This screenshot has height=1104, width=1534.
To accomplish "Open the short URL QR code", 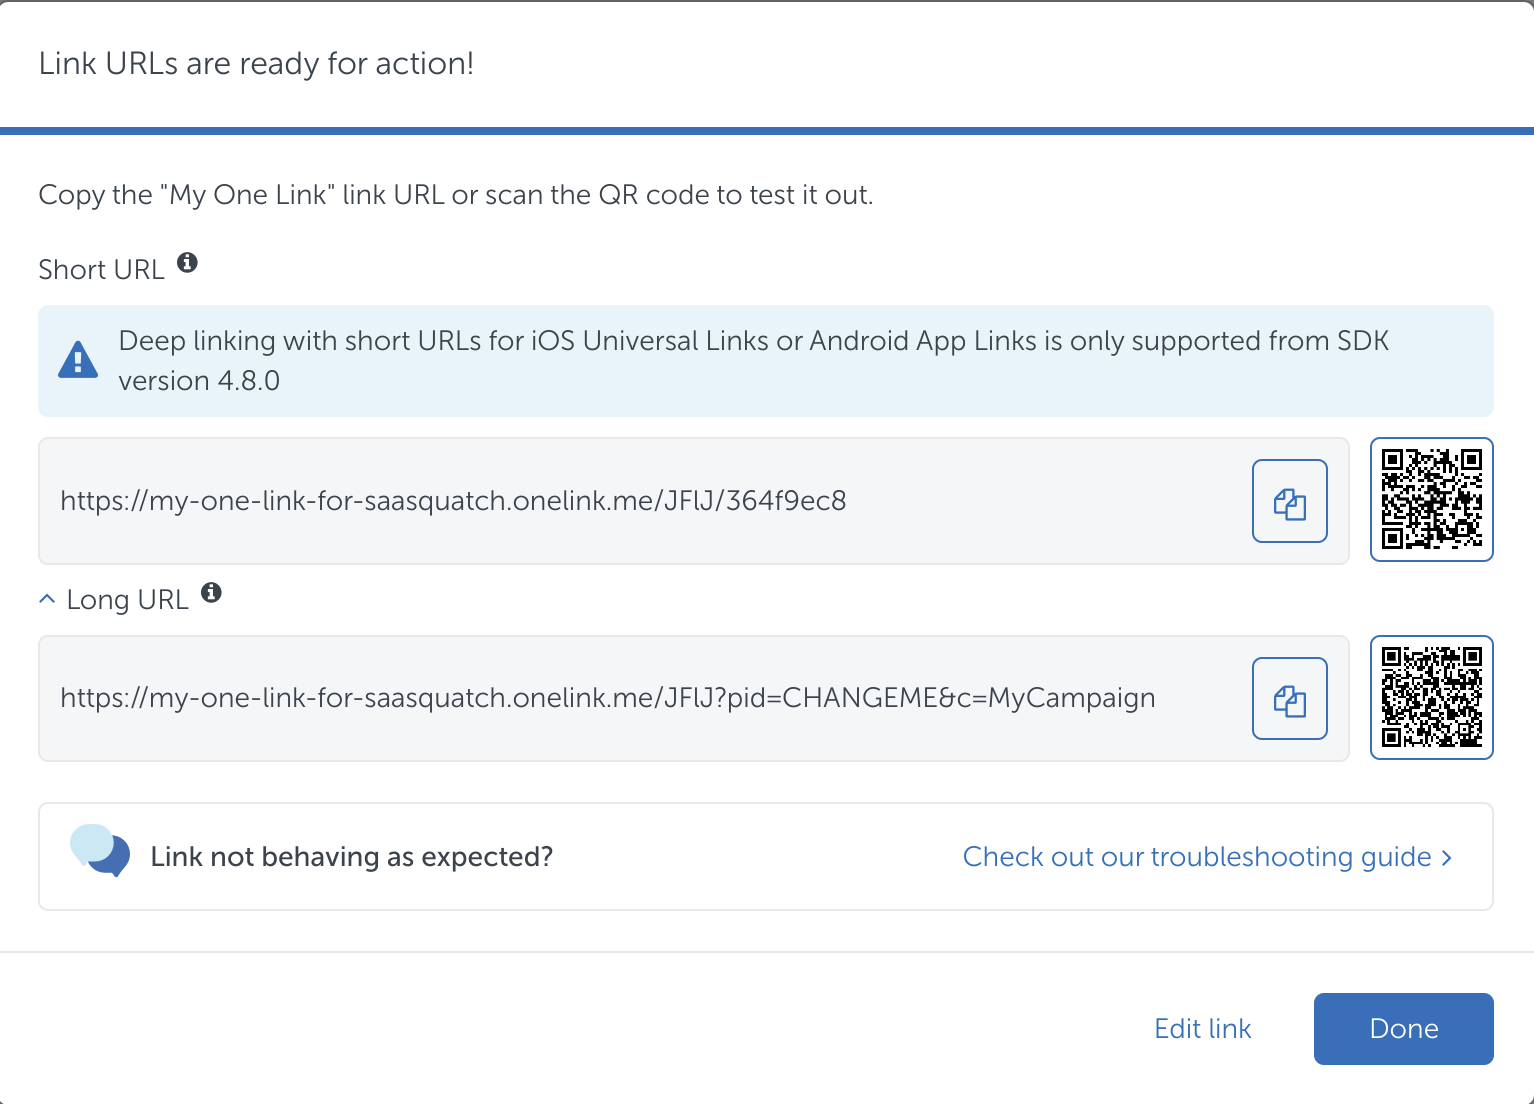I will point(1431,500).
